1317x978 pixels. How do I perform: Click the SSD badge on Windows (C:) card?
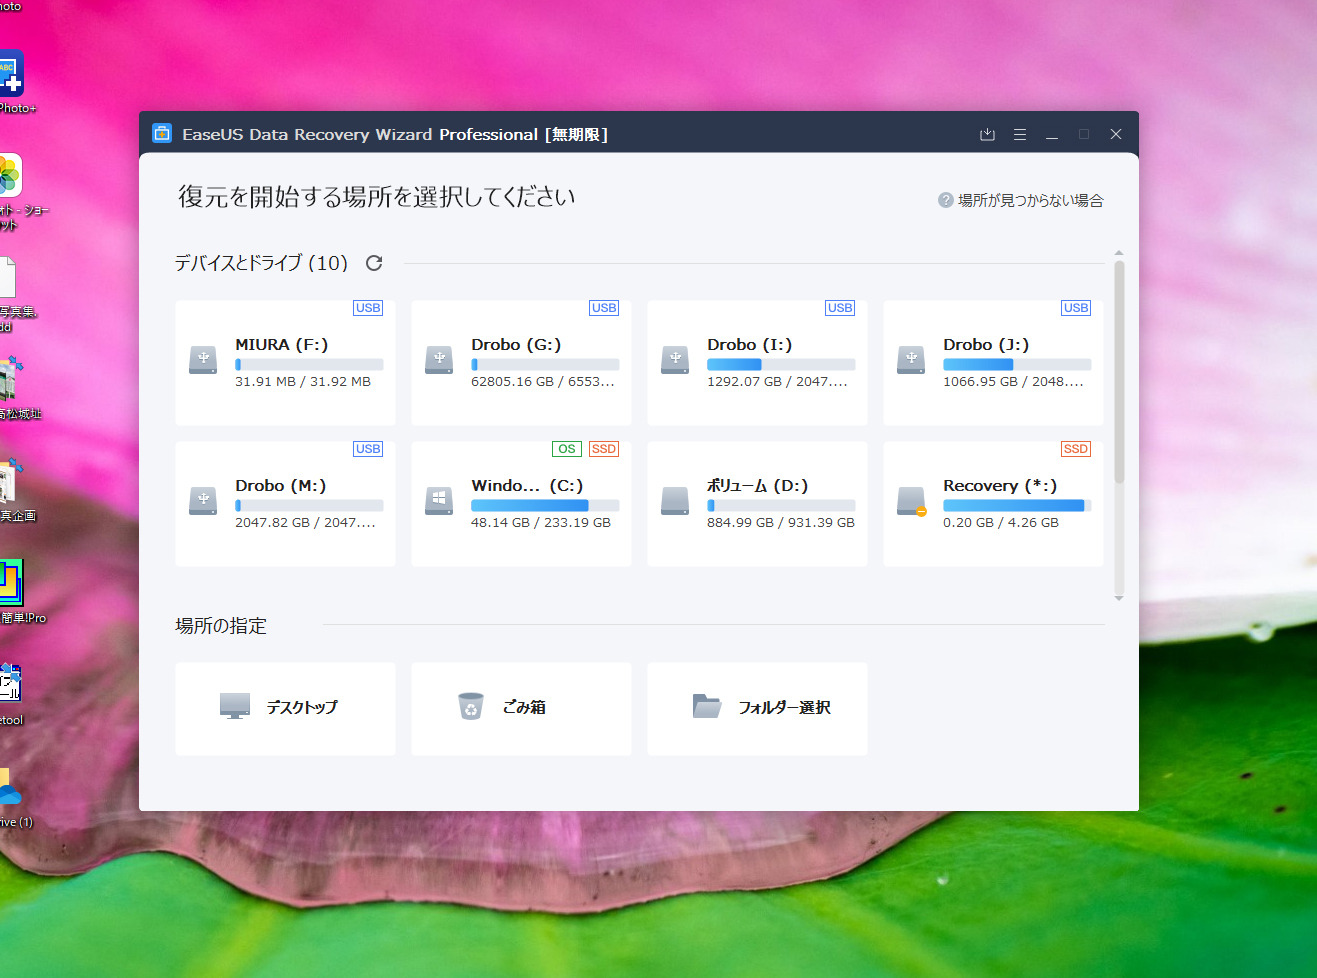pos(604,449)
